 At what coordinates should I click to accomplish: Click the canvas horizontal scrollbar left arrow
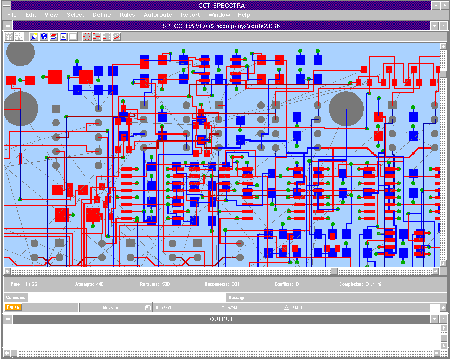(7, 271)
